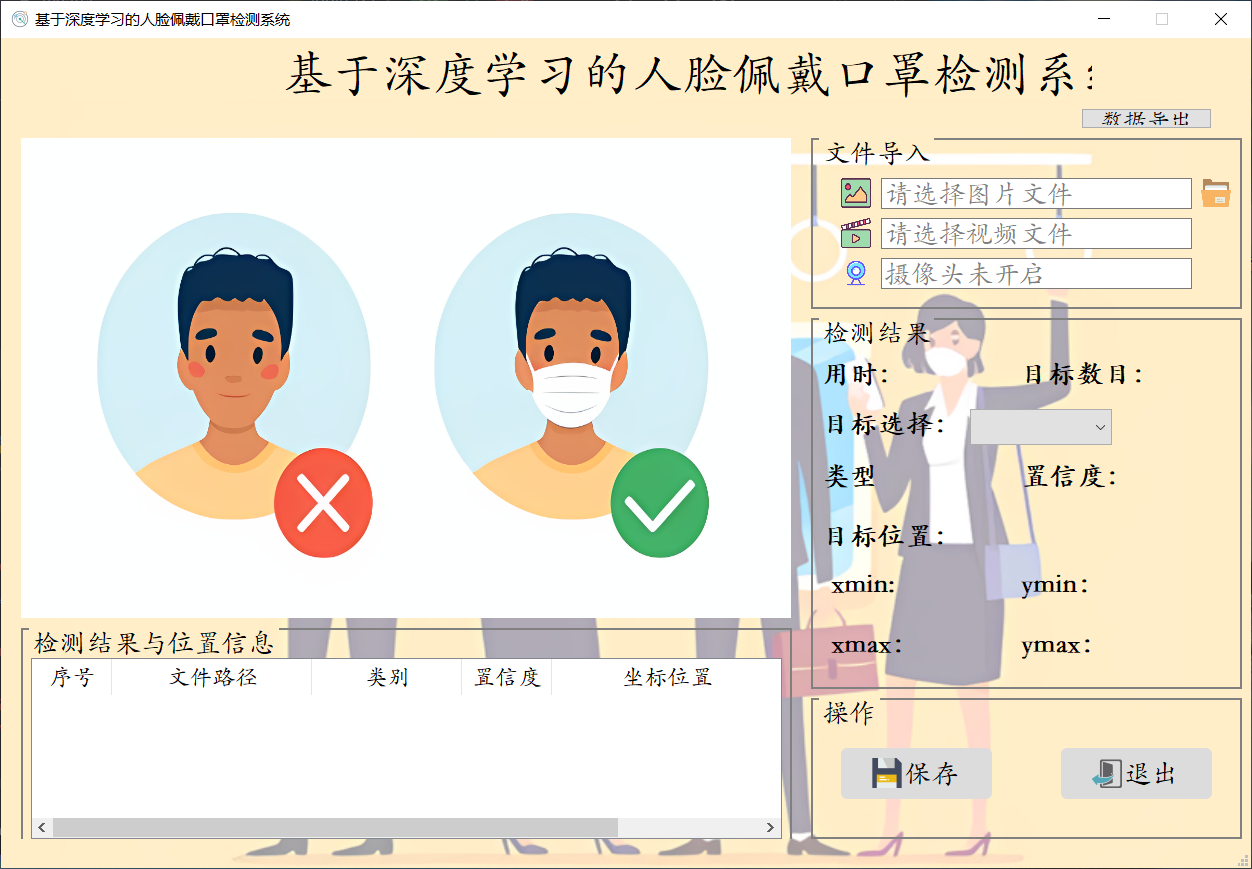Click the 保存 save button

tap(916, 773)
